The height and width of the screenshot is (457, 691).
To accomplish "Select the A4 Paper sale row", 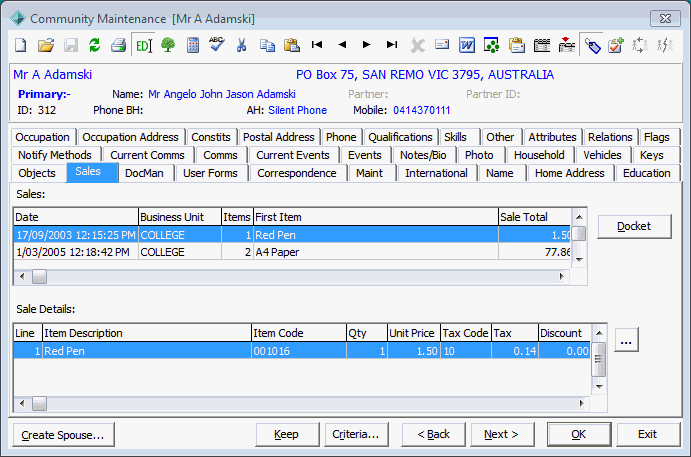I will (x=293, y=252).
